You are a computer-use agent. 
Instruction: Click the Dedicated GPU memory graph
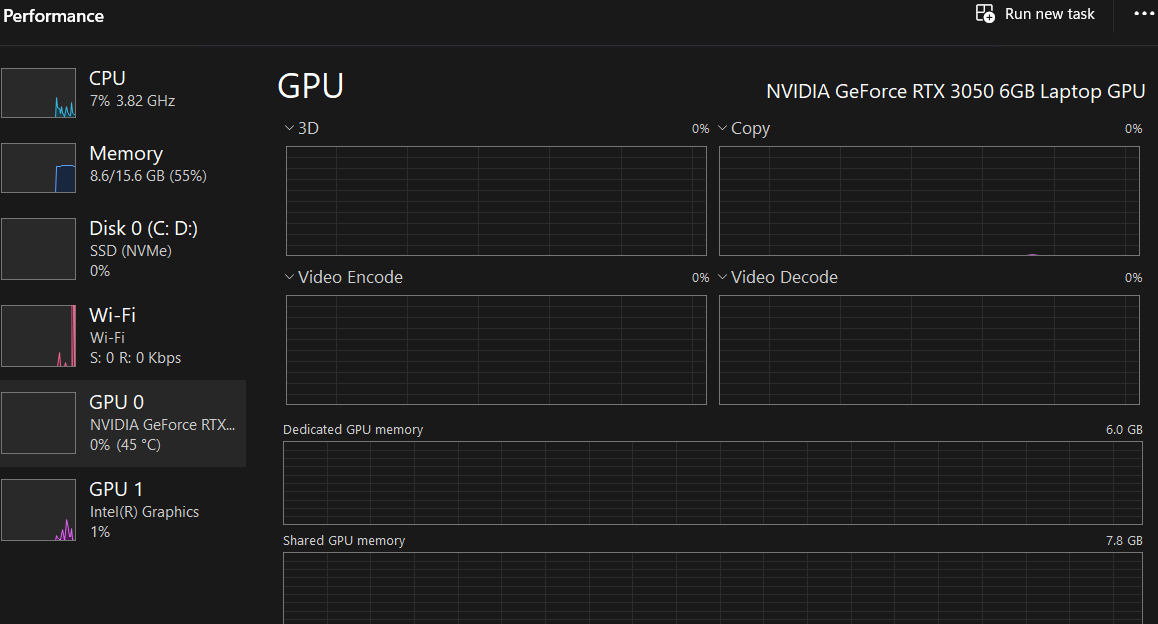click(713, 483)
